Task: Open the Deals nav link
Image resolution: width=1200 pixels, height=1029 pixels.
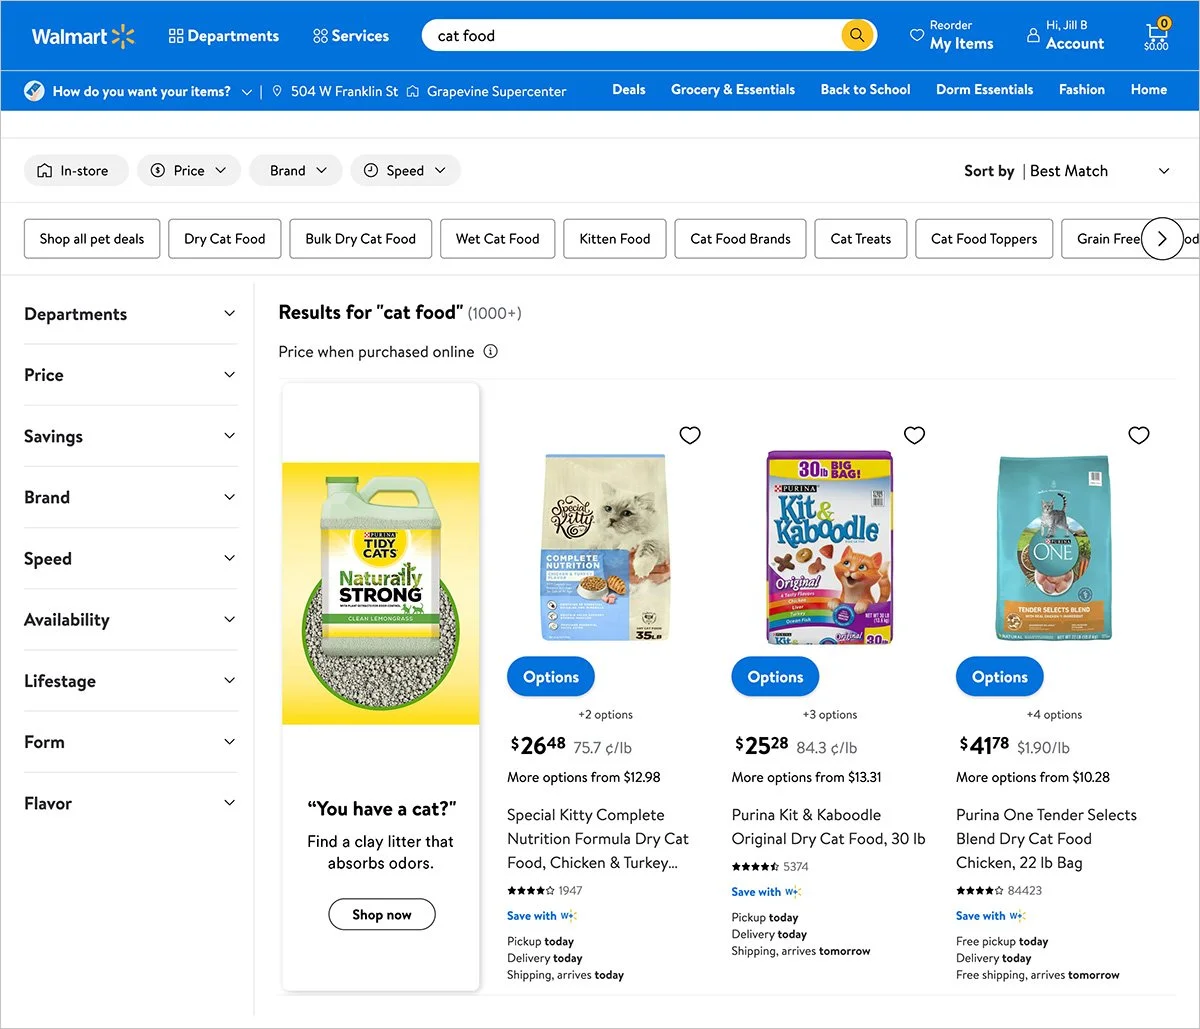Action: click(629, 89)
